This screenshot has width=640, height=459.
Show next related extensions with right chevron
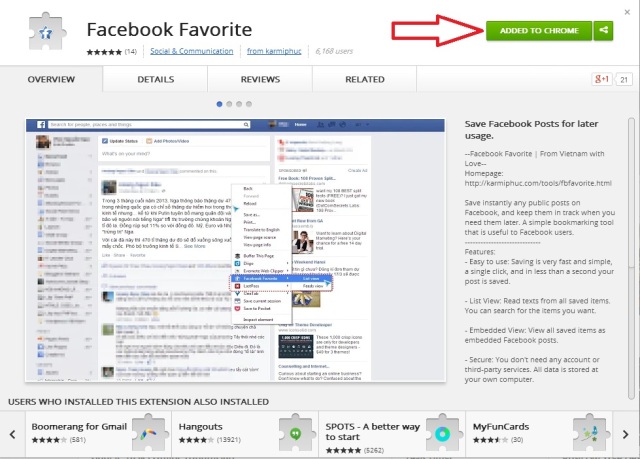click(x=626, y=434)
